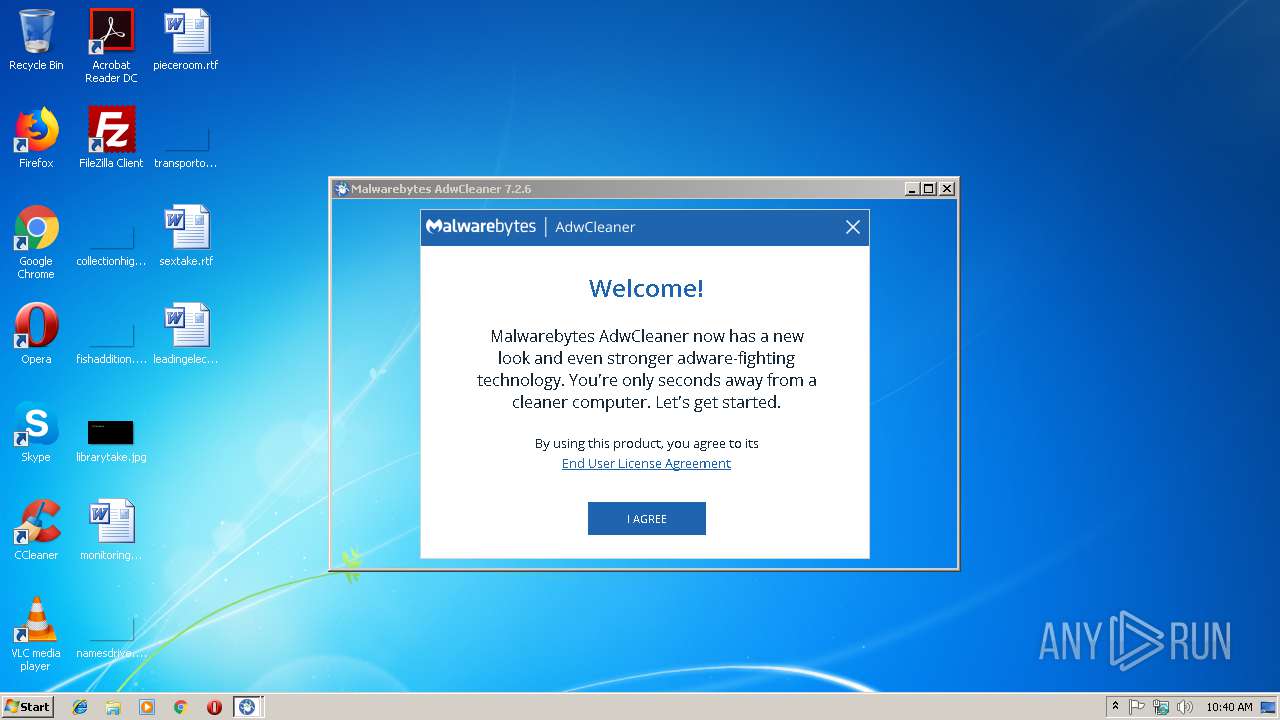The width and height of the screenshot is (1280, 720).
Task: Open the network status tray icon
Action: (1161, 706)
